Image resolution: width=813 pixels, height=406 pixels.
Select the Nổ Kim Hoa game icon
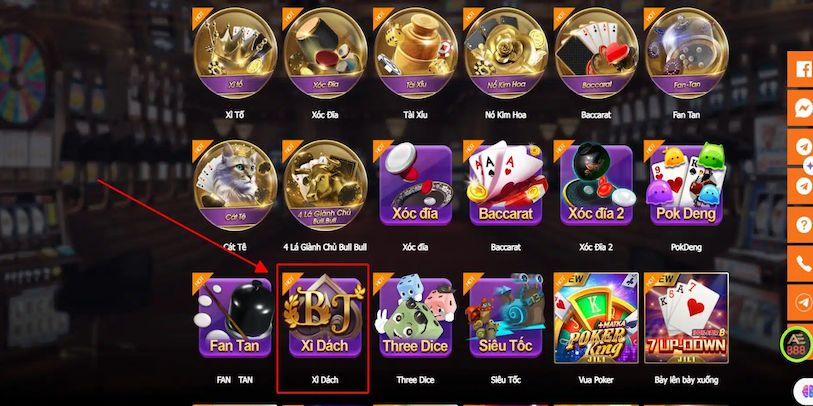[506, 53]
